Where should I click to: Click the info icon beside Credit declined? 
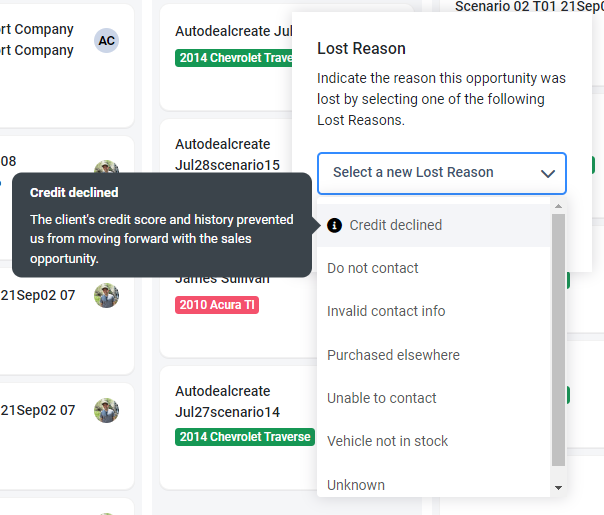click(334, 225)
